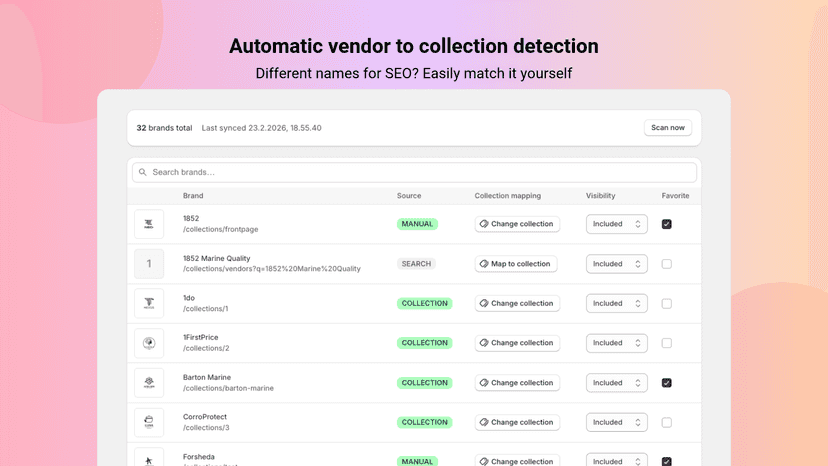Image resolution: width=828 pixels, height=466 pixels.
Task: Click the 1852 brand logo thumbnail
Action: [x=149, y=224]
